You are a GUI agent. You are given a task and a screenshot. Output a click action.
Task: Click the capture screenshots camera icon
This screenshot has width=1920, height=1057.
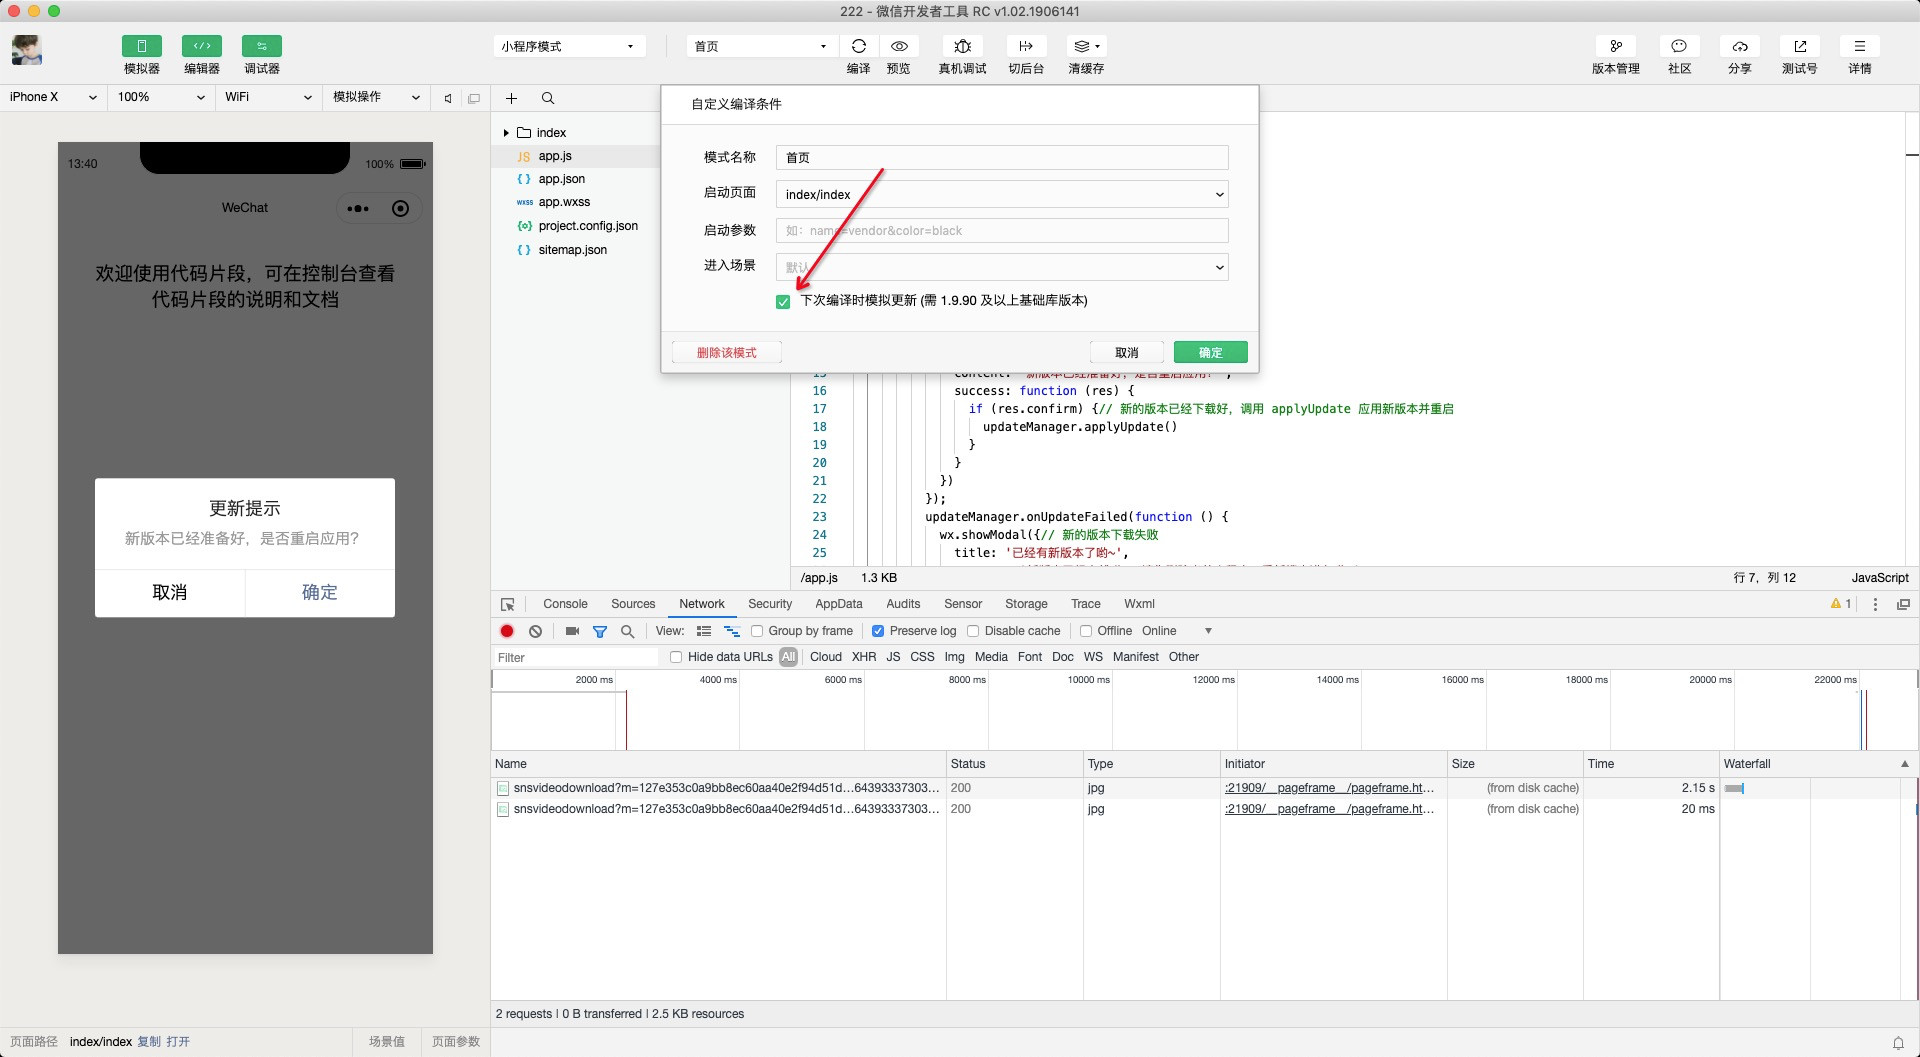(572, 631)
